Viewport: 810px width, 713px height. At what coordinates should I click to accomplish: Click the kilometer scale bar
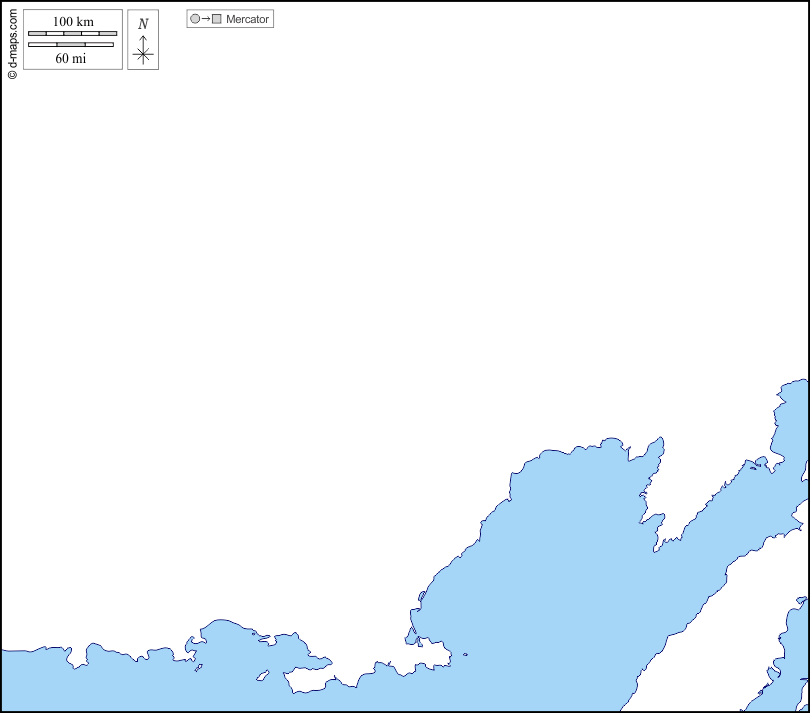point(72,34)
